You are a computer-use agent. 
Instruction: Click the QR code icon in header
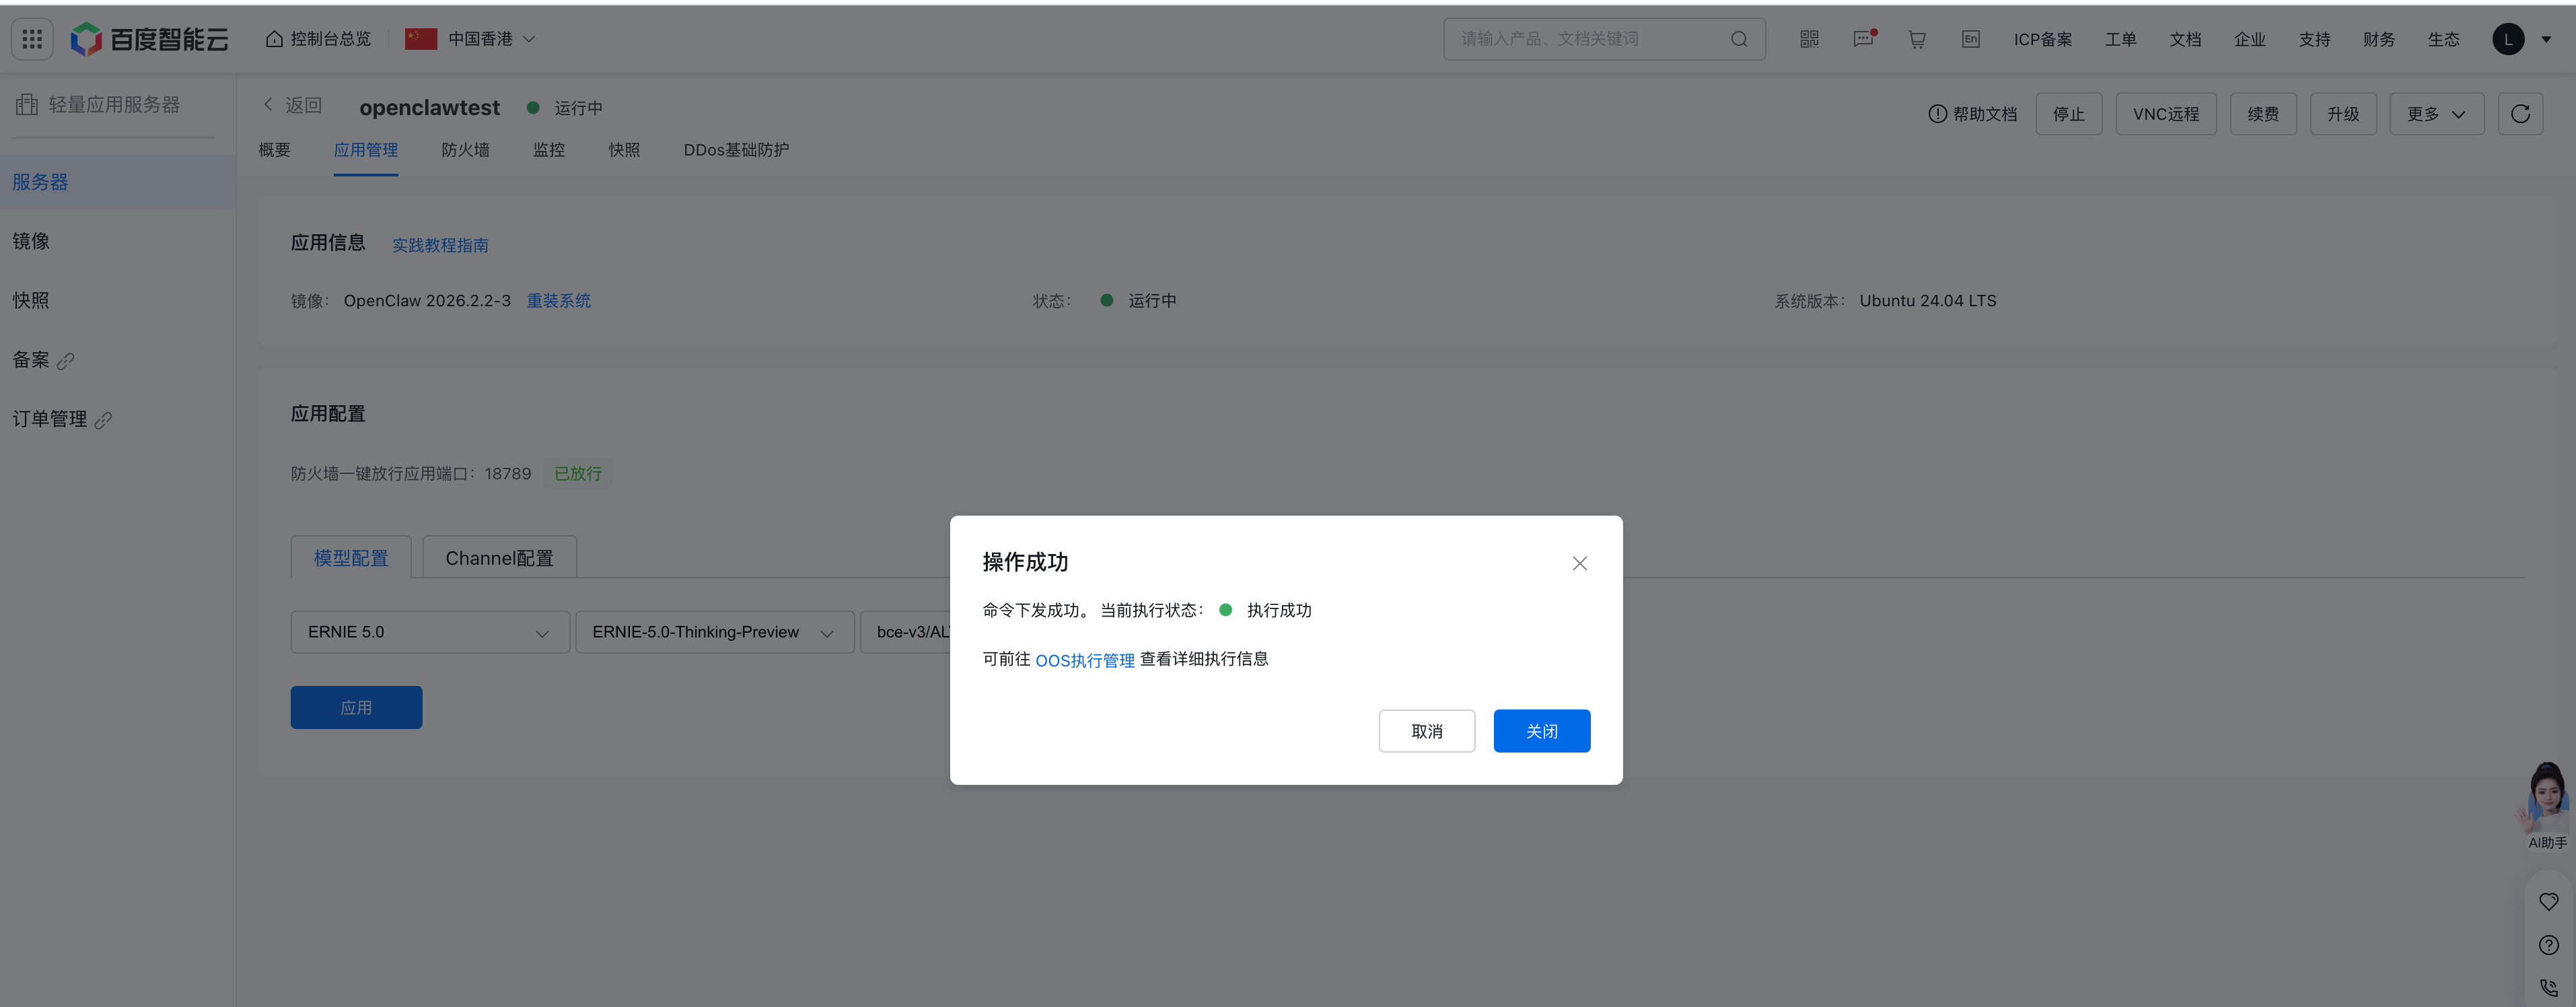1809,39
